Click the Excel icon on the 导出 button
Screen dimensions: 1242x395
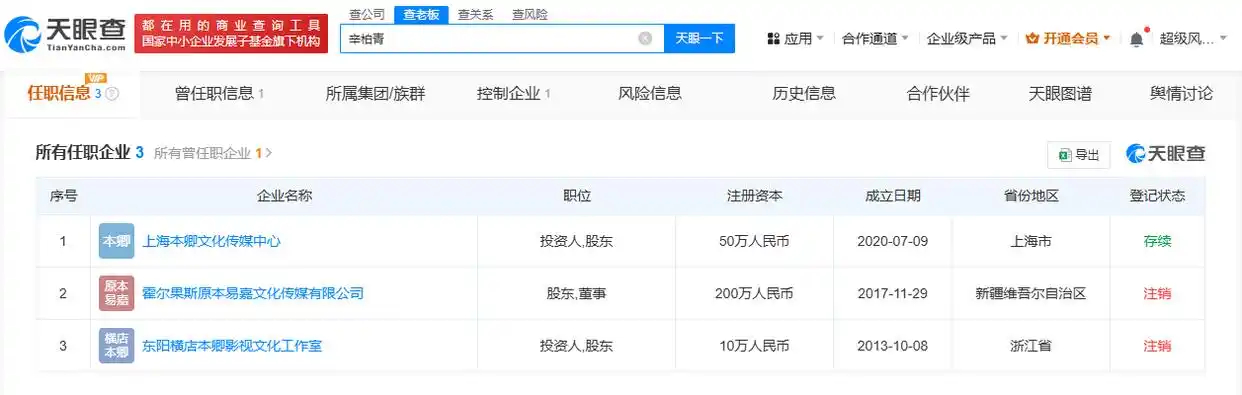[x=1065, y=155]
